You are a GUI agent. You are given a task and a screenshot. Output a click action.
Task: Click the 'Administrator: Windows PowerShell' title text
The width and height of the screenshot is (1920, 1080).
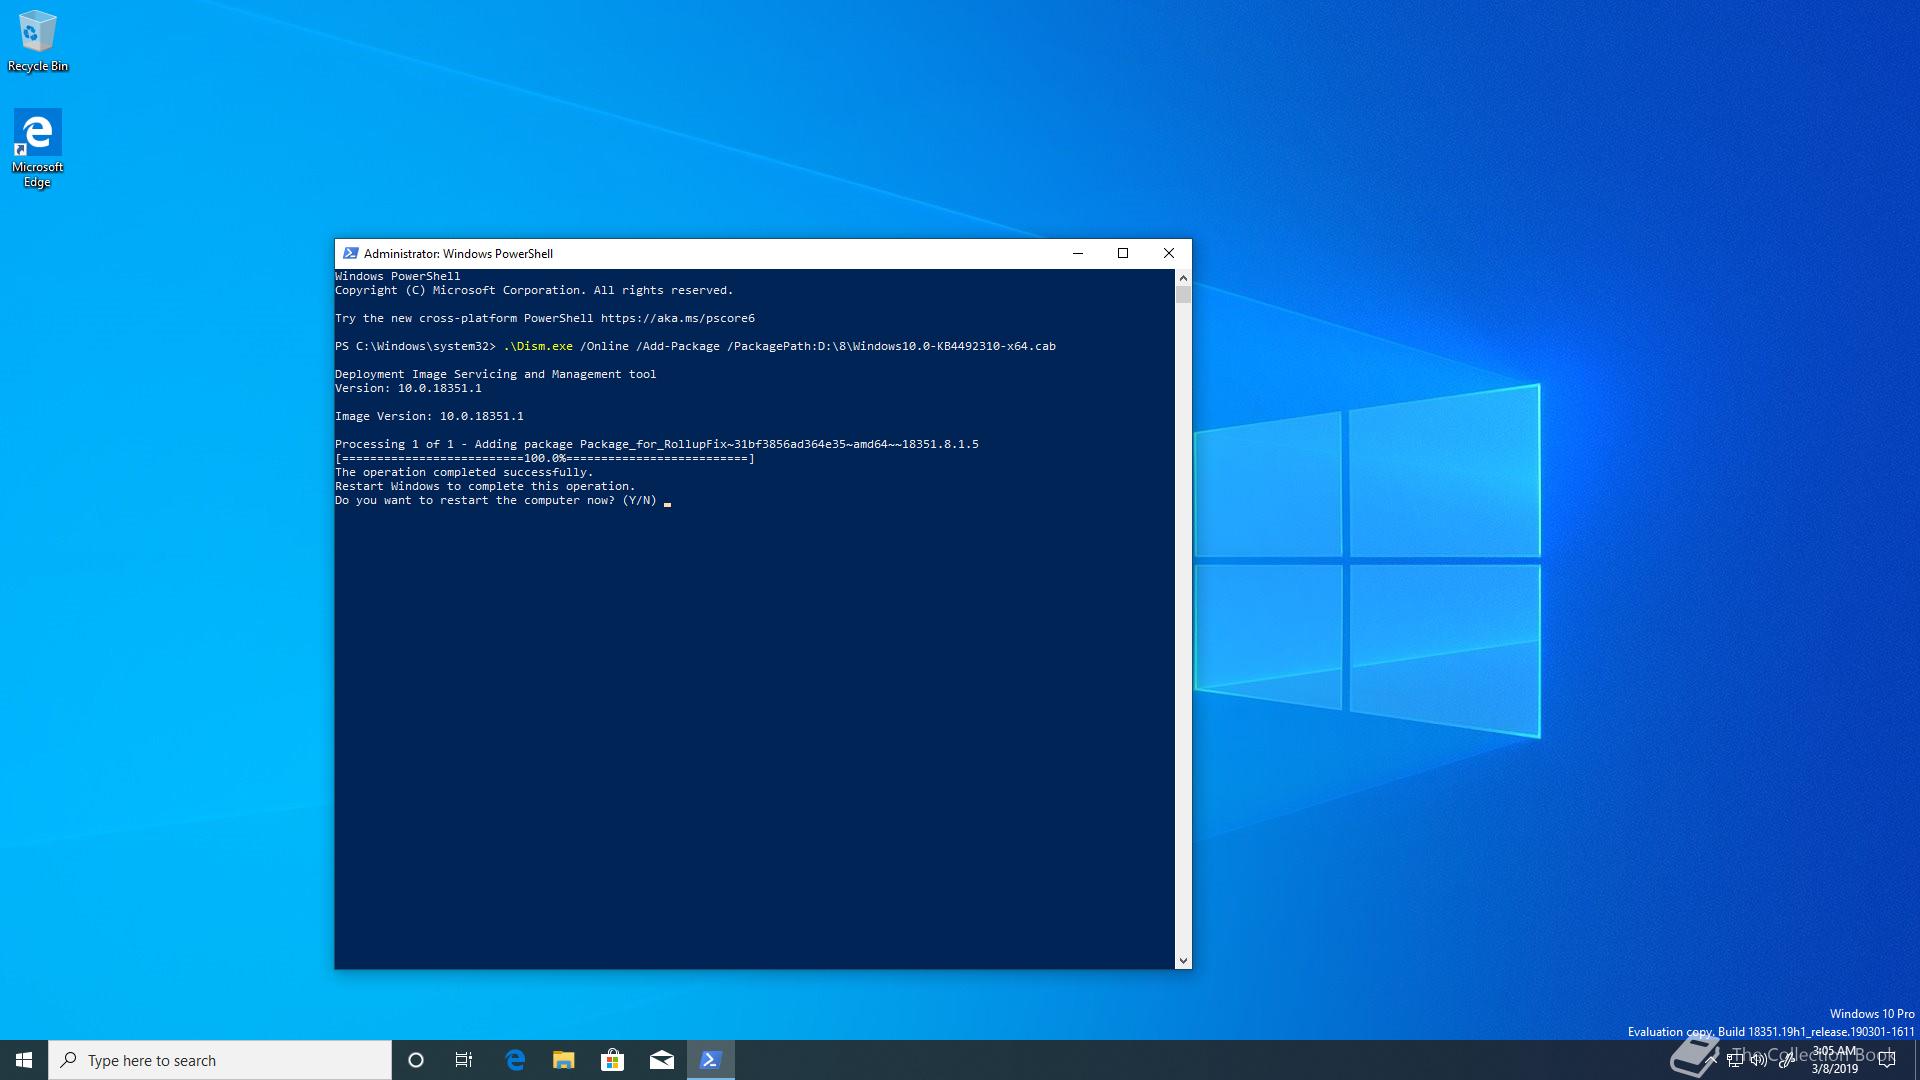click(458, 254)
